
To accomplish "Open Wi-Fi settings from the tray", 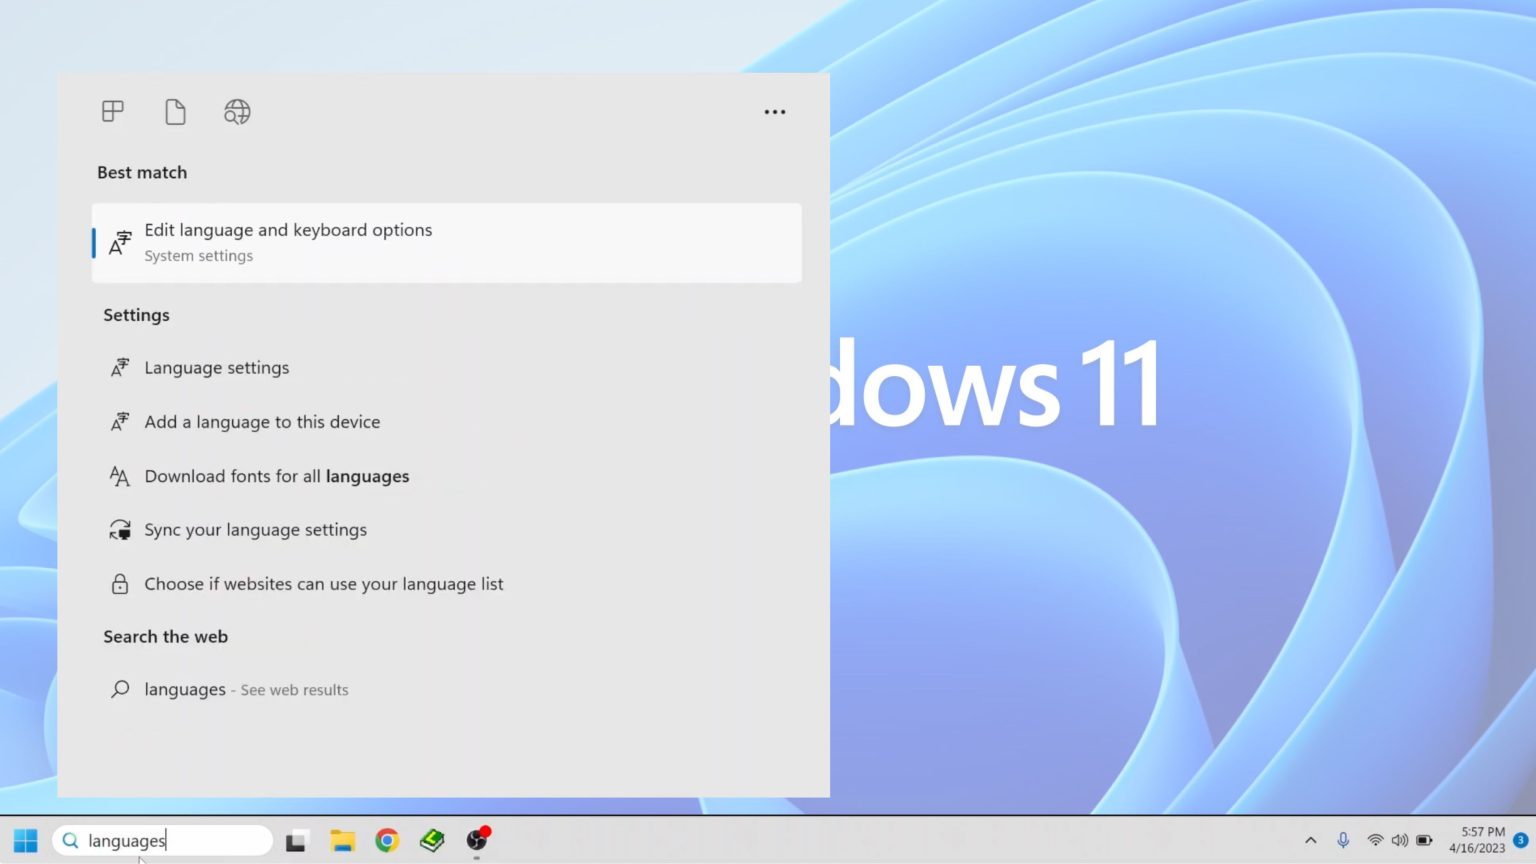I will [x=1374, y=840].
